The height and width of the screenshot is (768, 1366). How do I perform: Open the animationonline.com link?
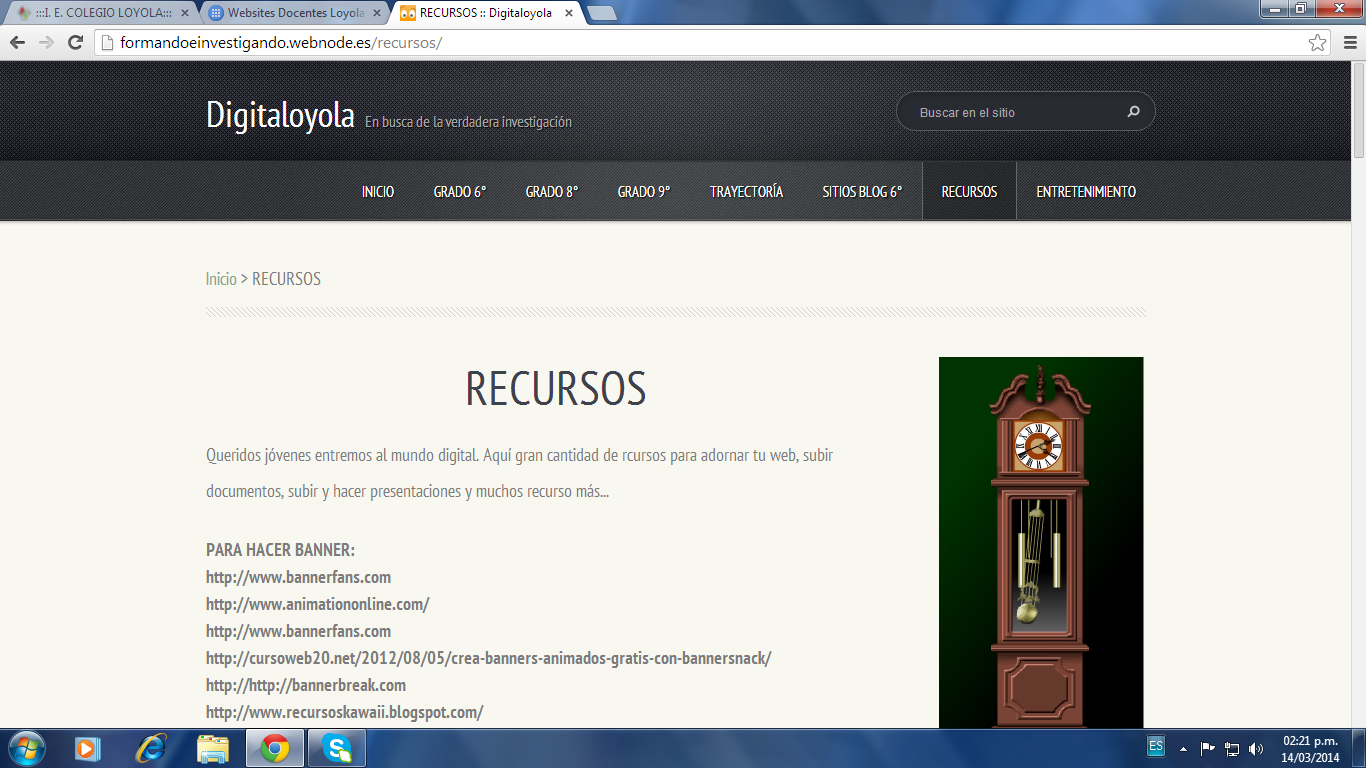317,604
